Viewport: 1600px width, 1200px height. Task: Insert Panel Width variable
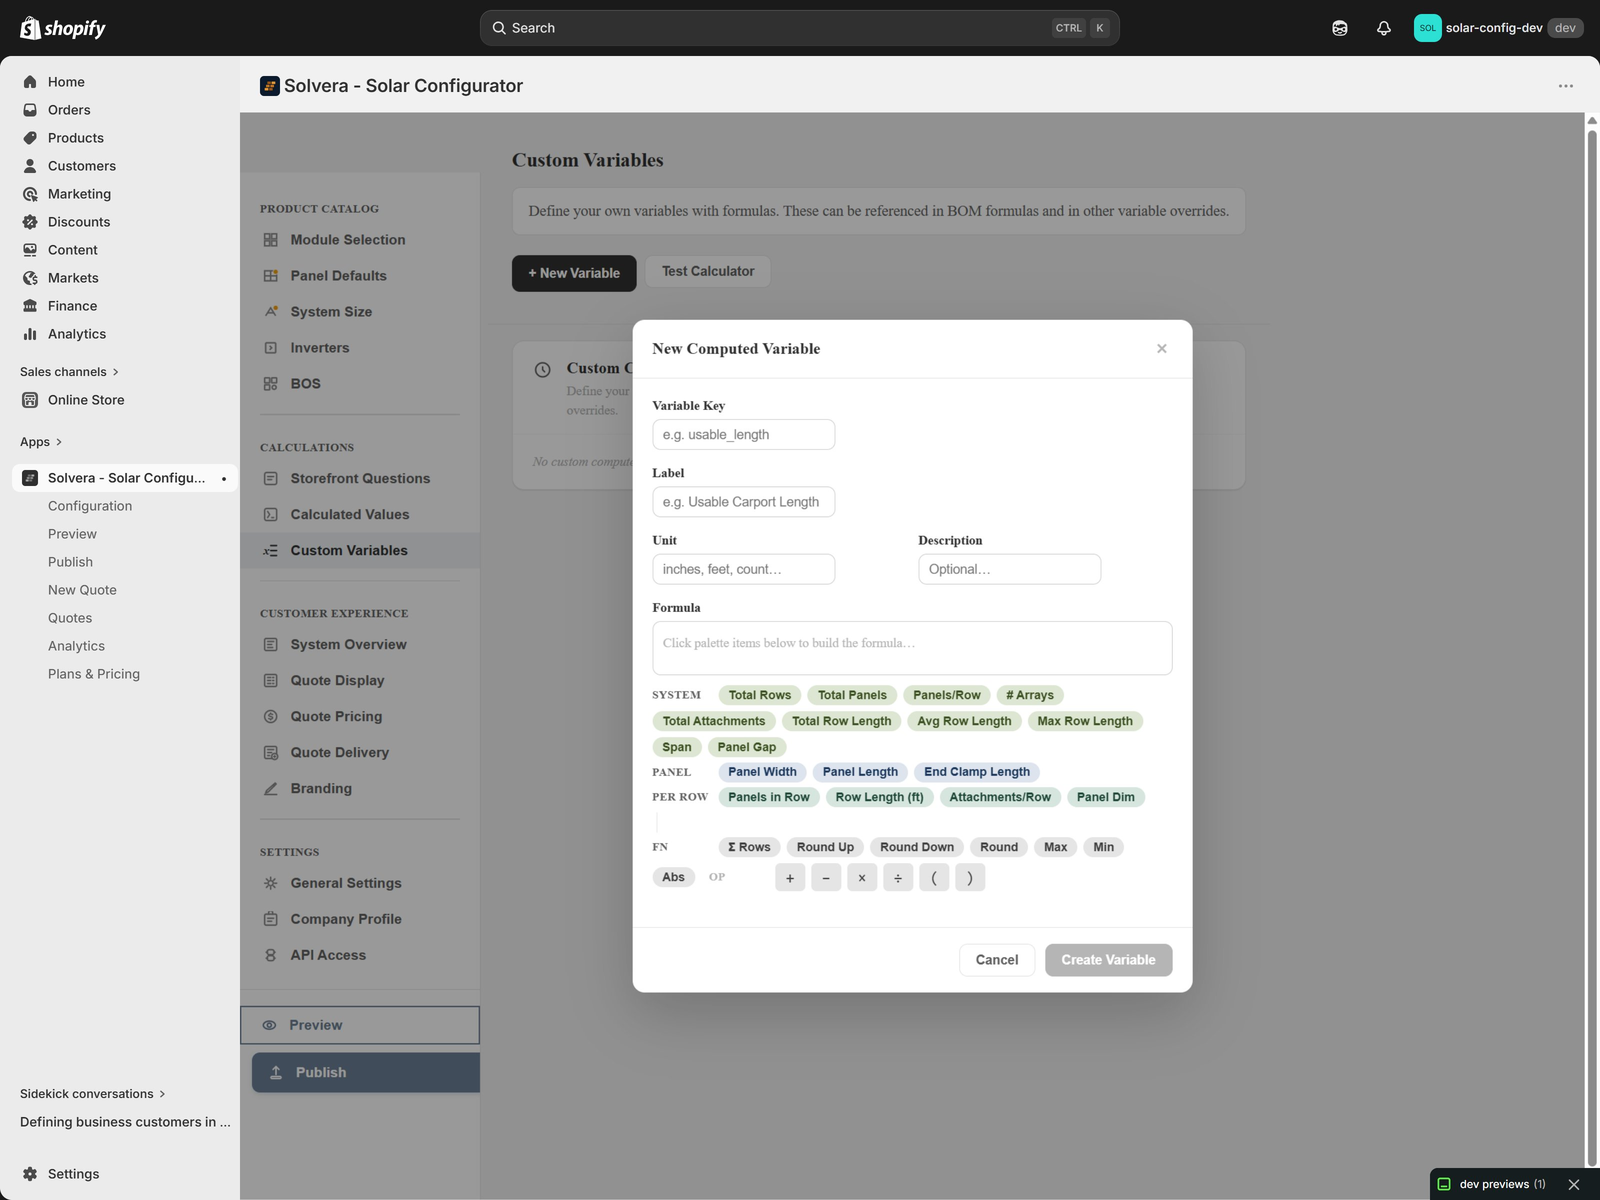tap(763, 772)
